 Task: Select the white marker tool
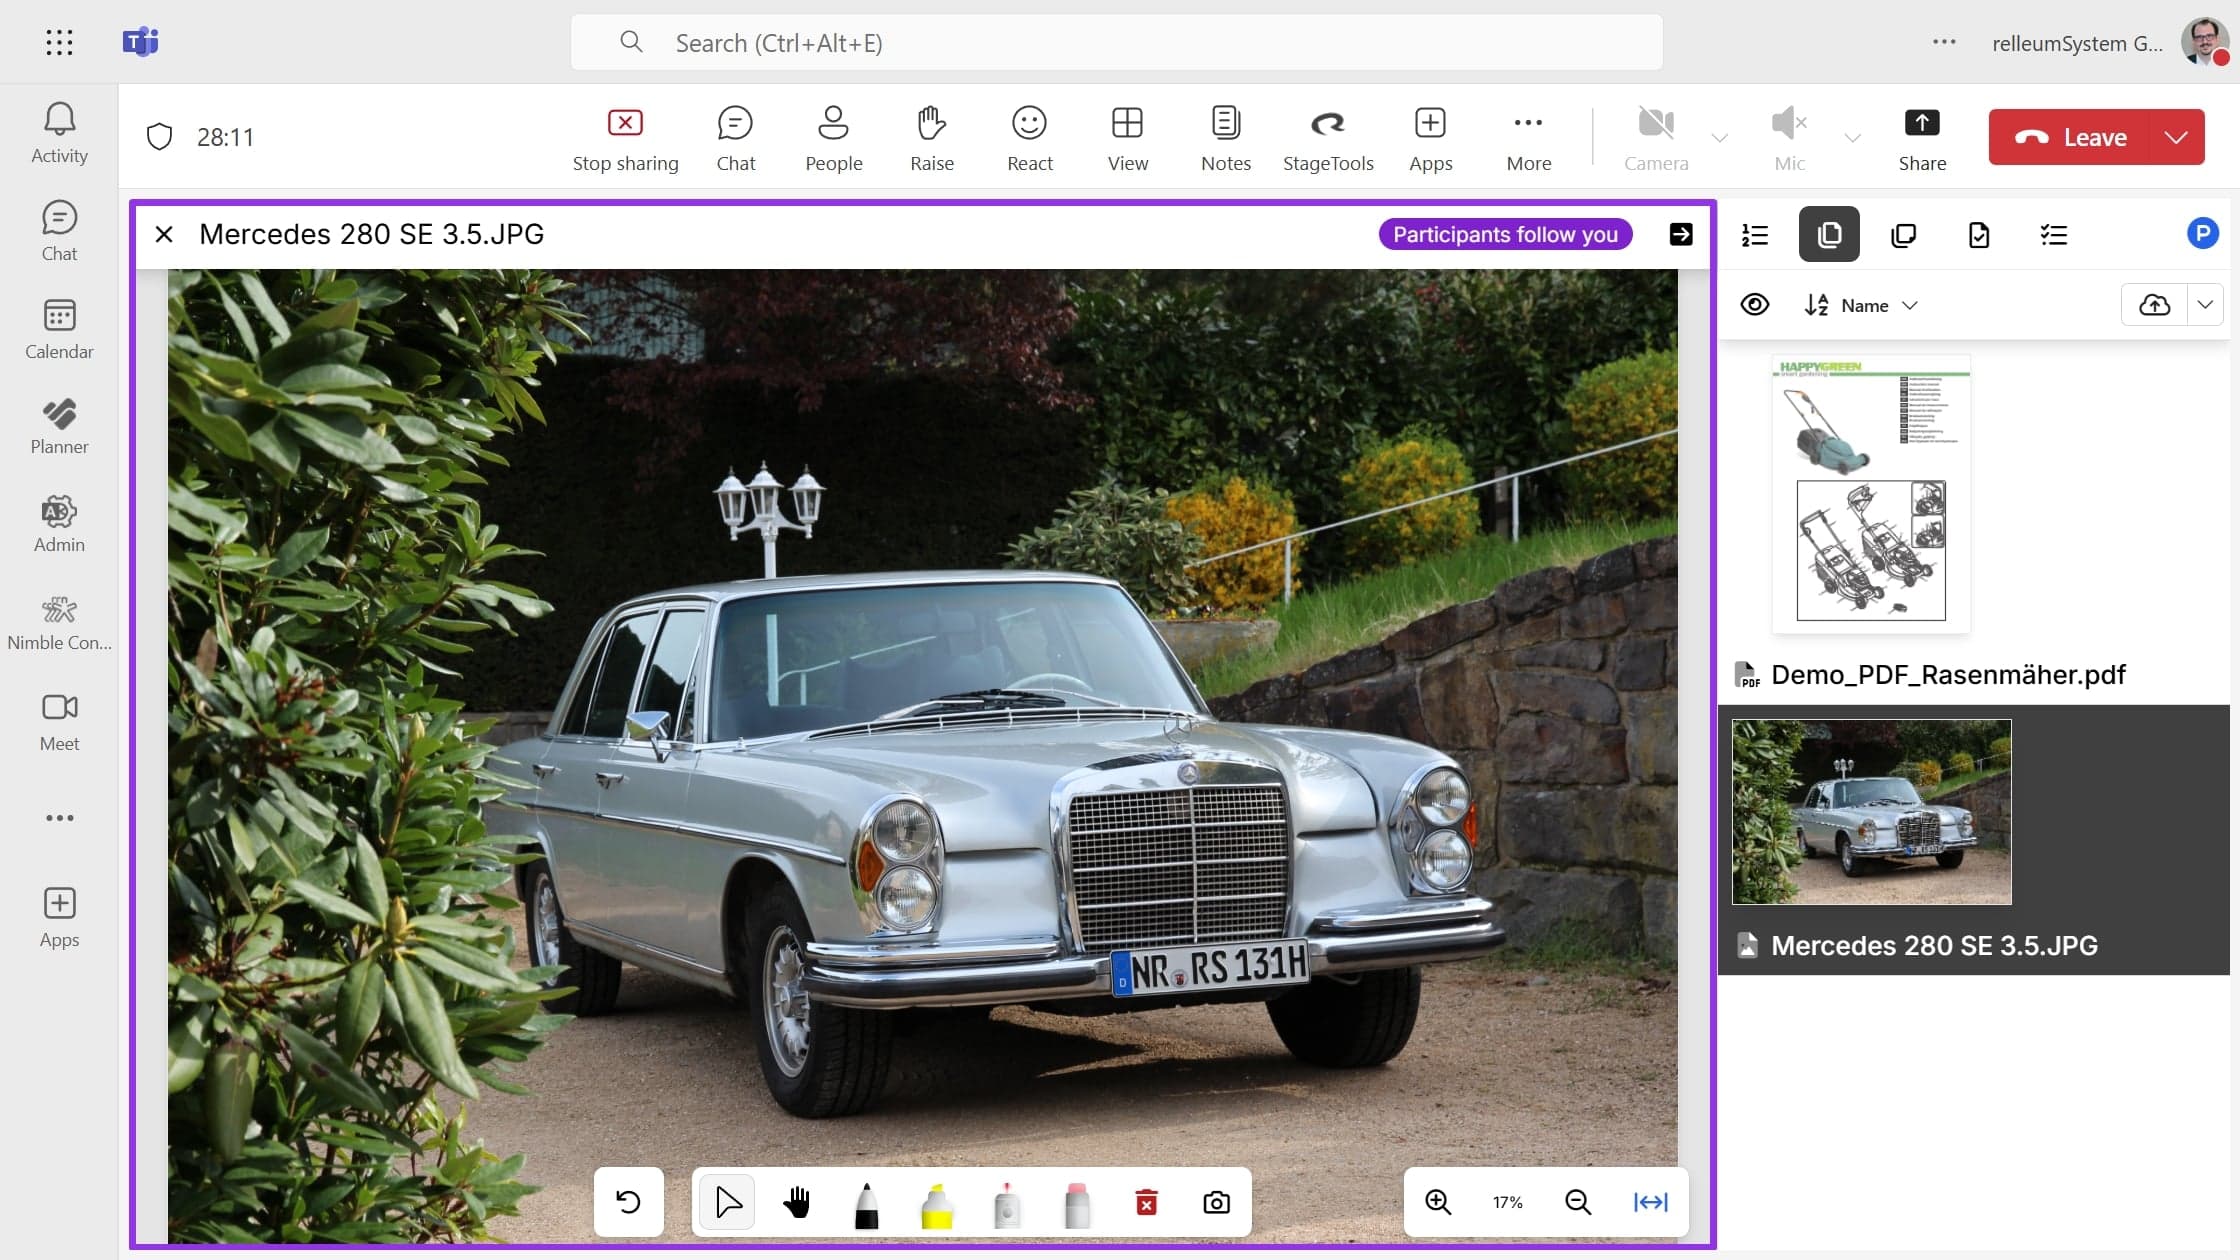1007,1204
